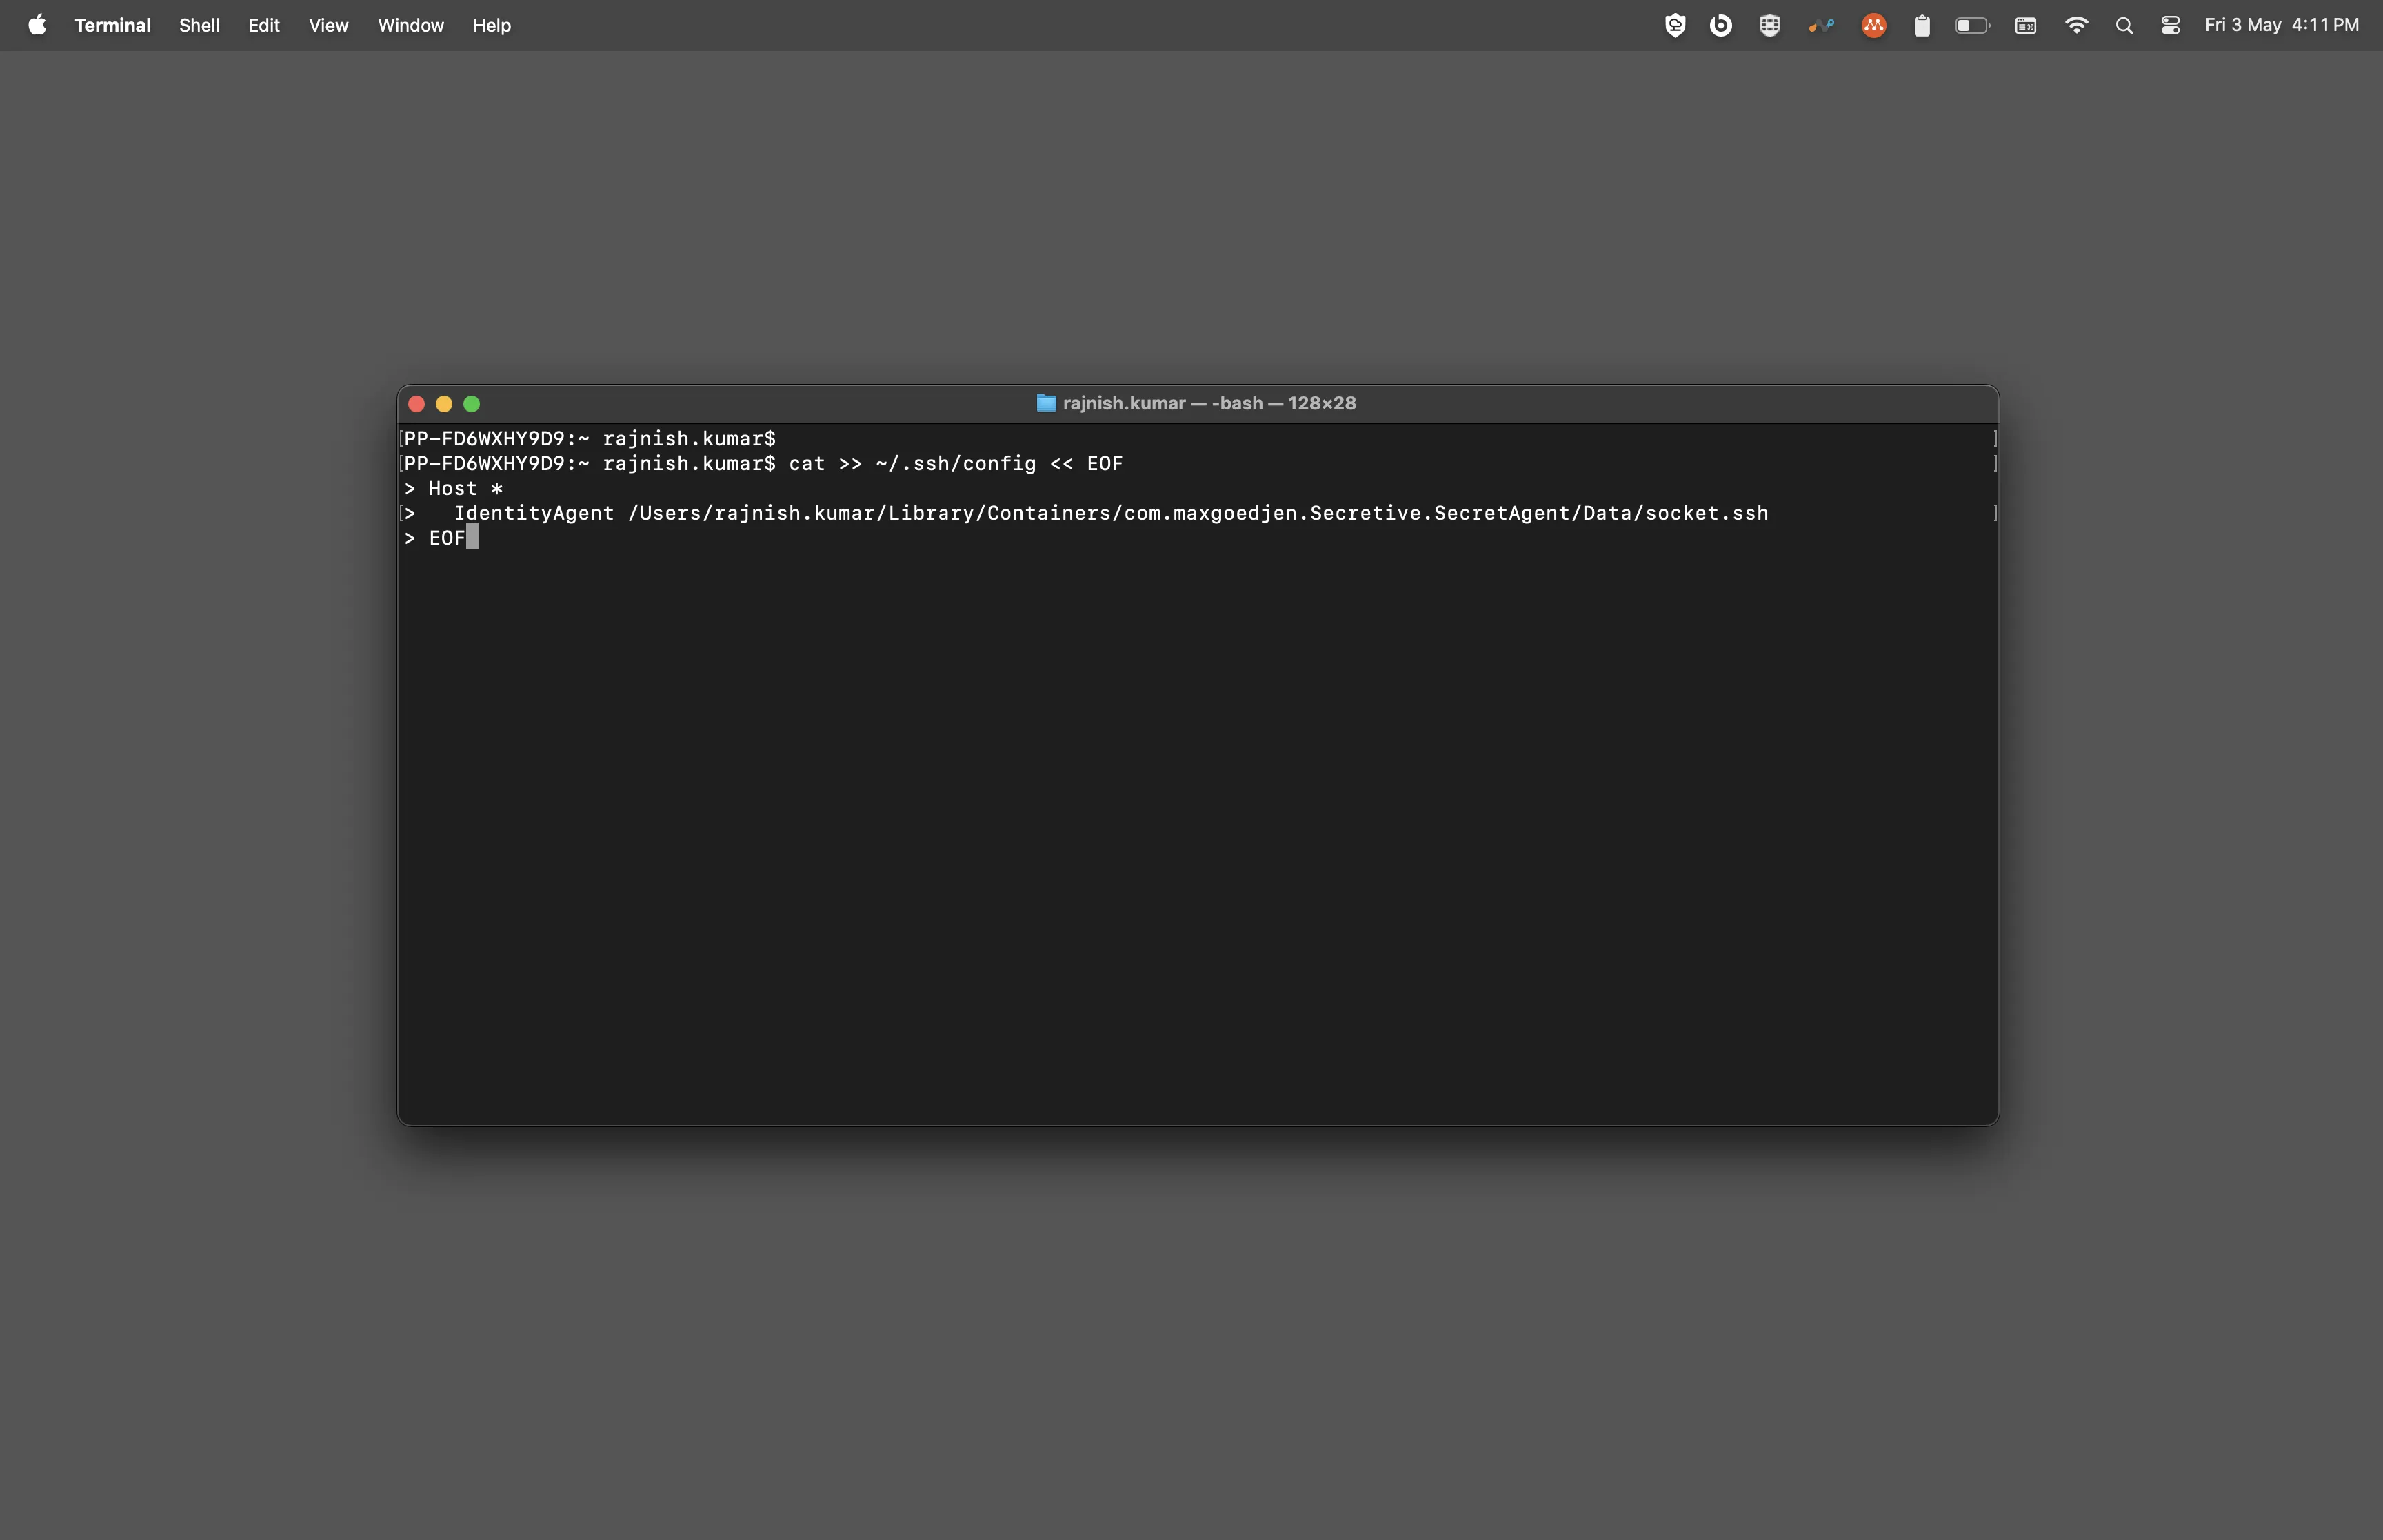Open the Terminal application menu
2383x1540 pixels.
[112, 25]
